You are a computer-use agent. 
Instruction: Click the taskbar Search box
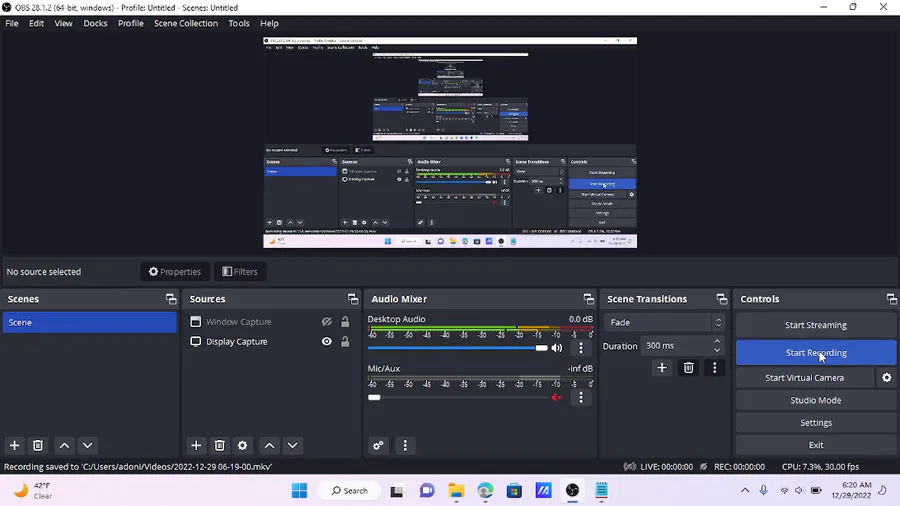coord(350,491)
